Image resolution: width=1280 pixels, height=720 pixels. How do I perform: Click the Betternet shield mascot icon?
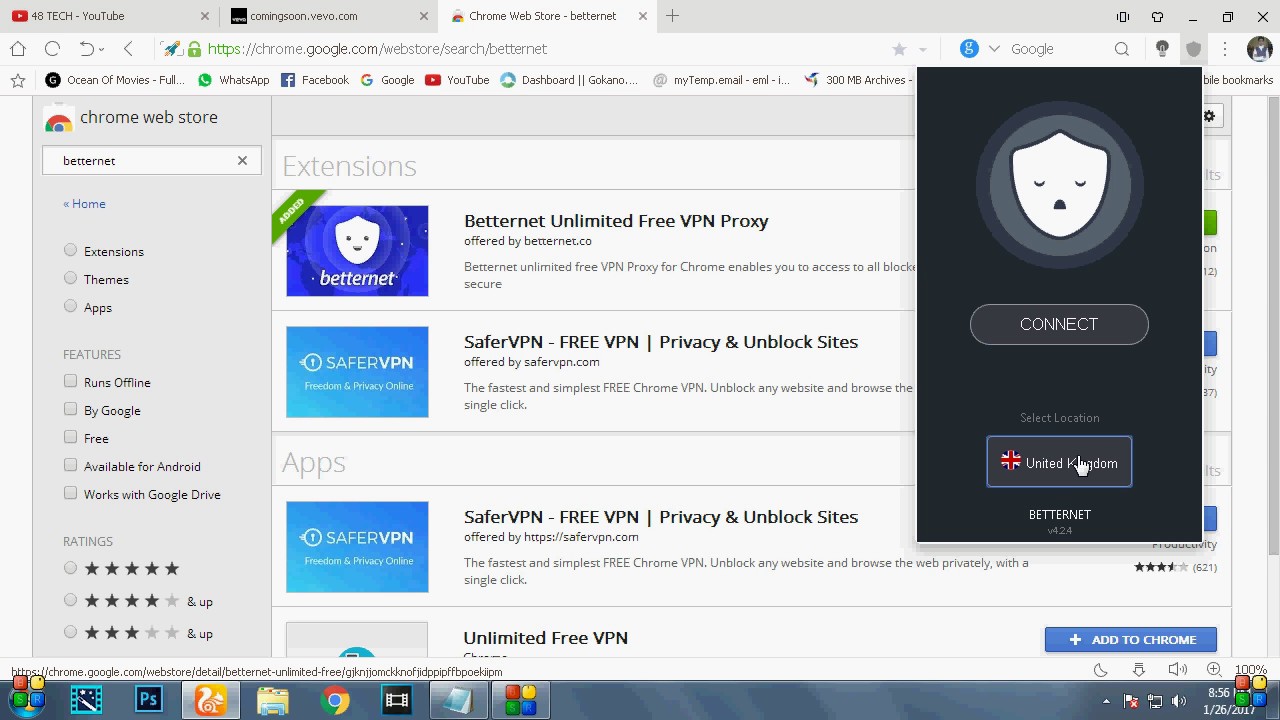1059,185
